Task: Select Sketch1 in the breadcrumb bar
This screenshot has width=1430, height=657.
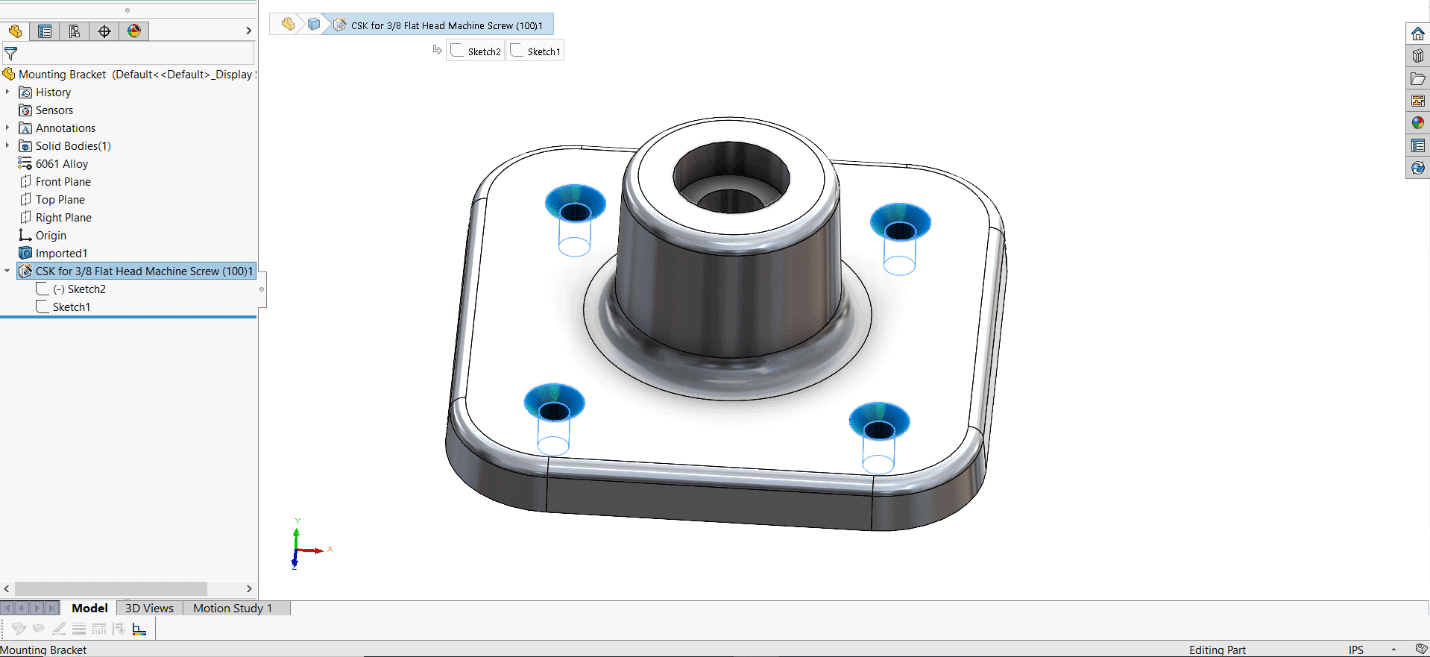Action: pyautogui.click(x=535, y=50)
